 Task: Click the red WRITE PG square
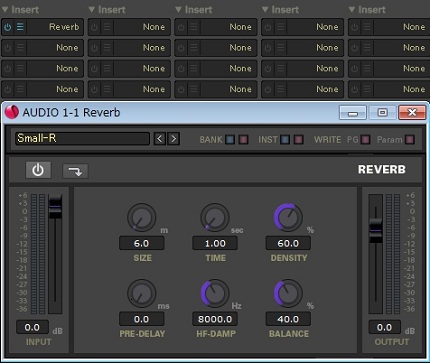point(365,139)
